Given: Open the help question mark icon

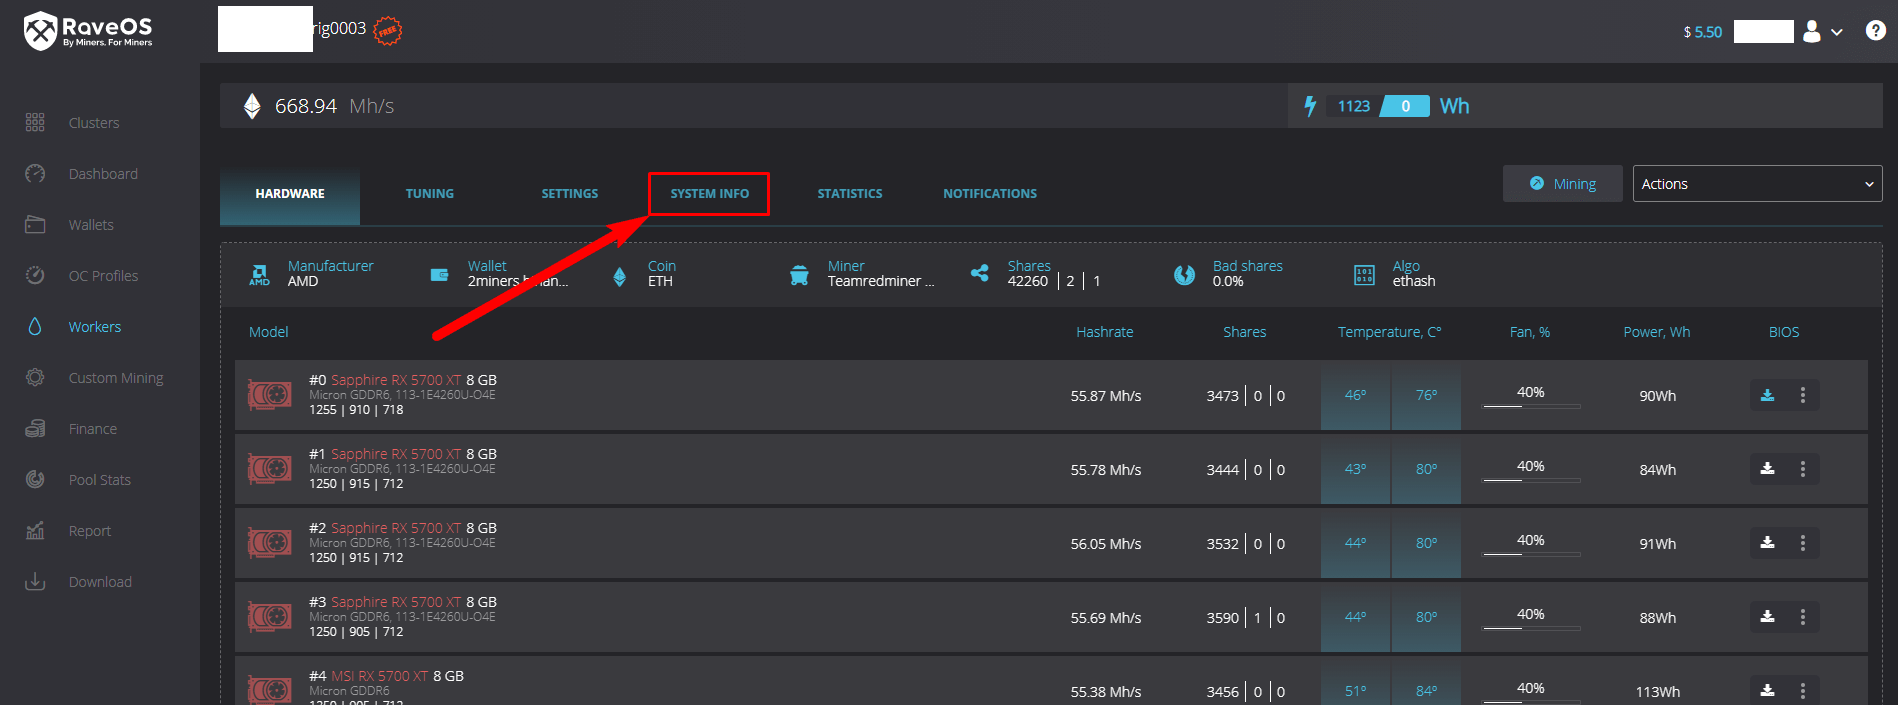Looking at the screenshot, I should tap(1875, 31).
